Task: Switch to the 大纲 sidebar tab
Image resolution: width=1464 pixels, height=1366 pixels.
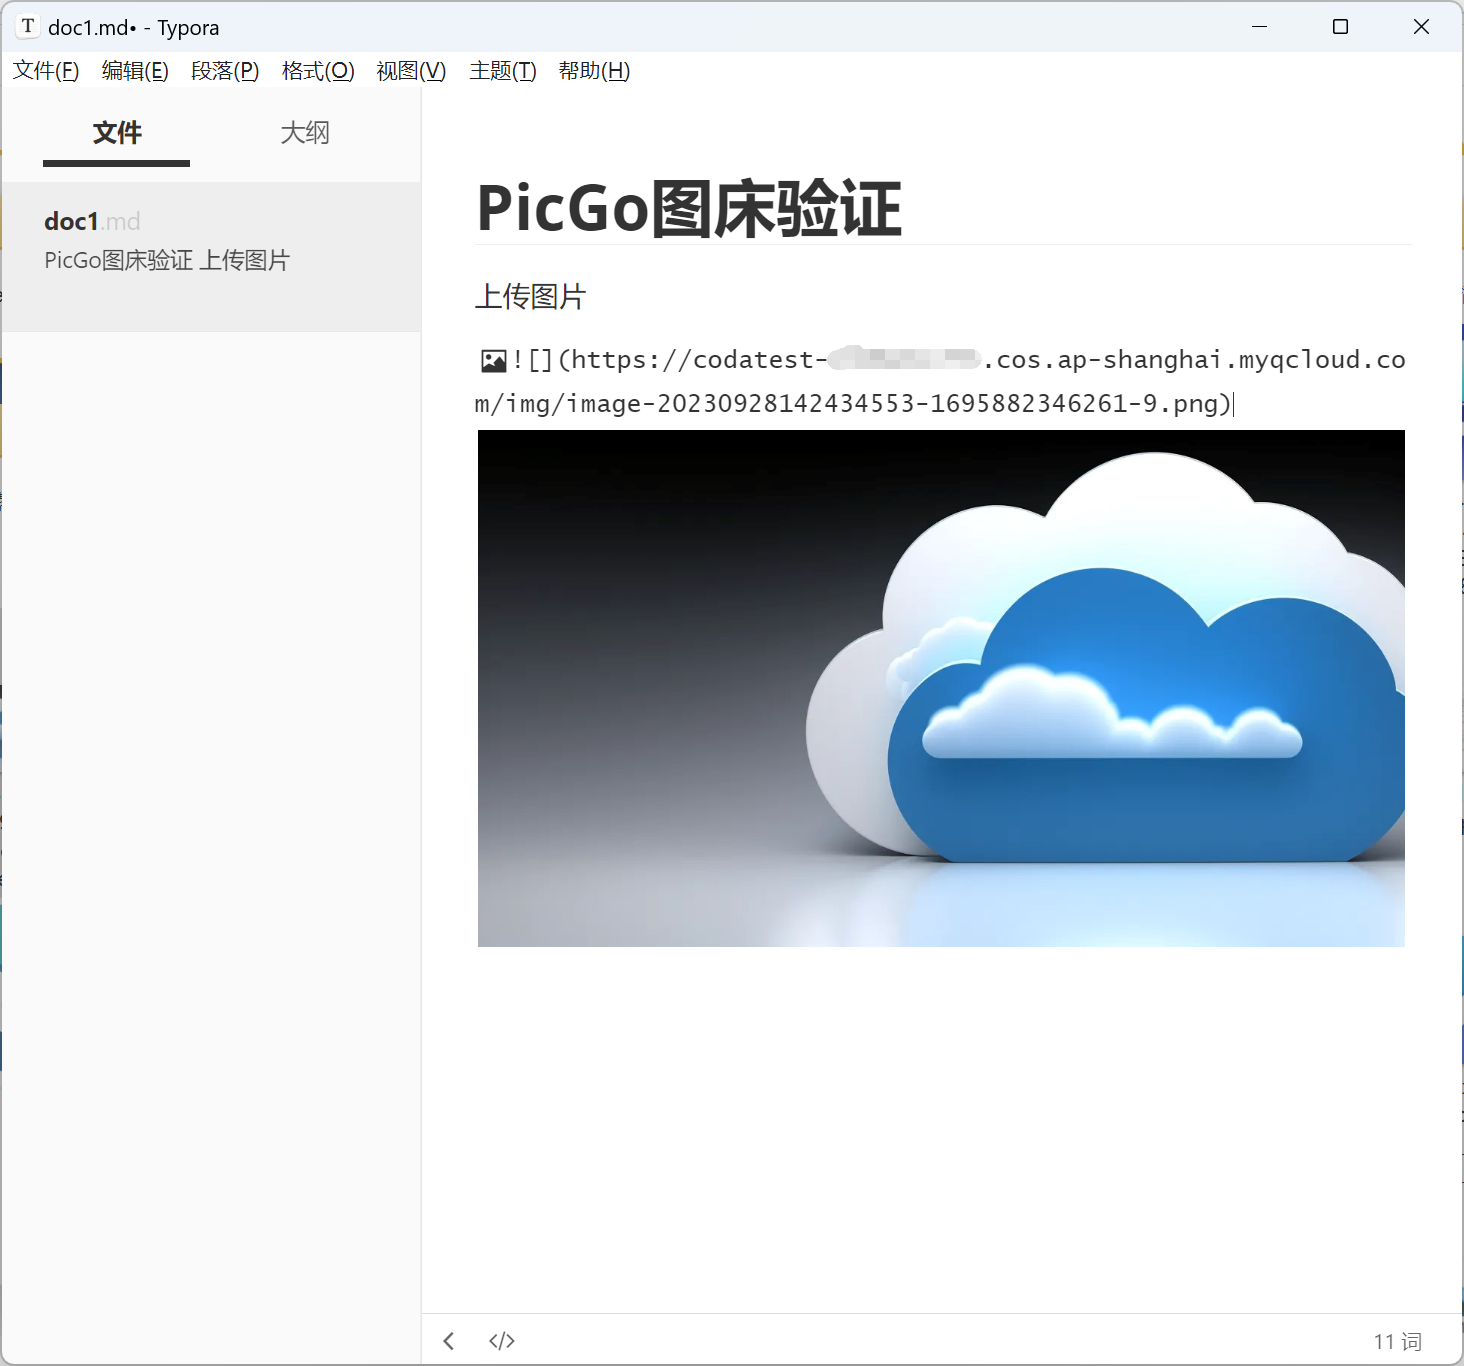Action: (x=305, y=133)
